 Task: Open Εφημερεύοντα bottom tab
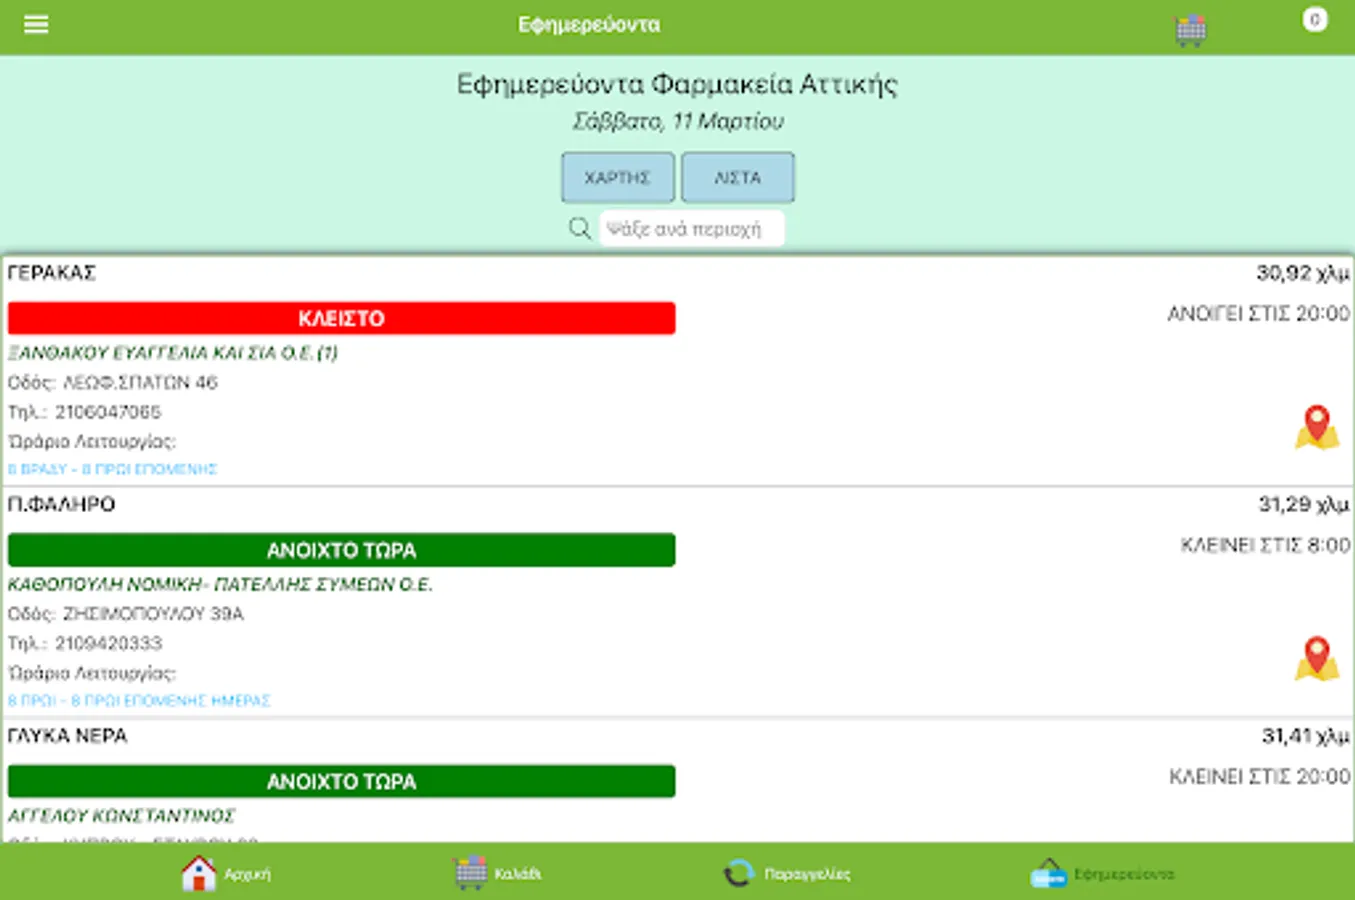pyautogui.click(x=1103, y=873)
